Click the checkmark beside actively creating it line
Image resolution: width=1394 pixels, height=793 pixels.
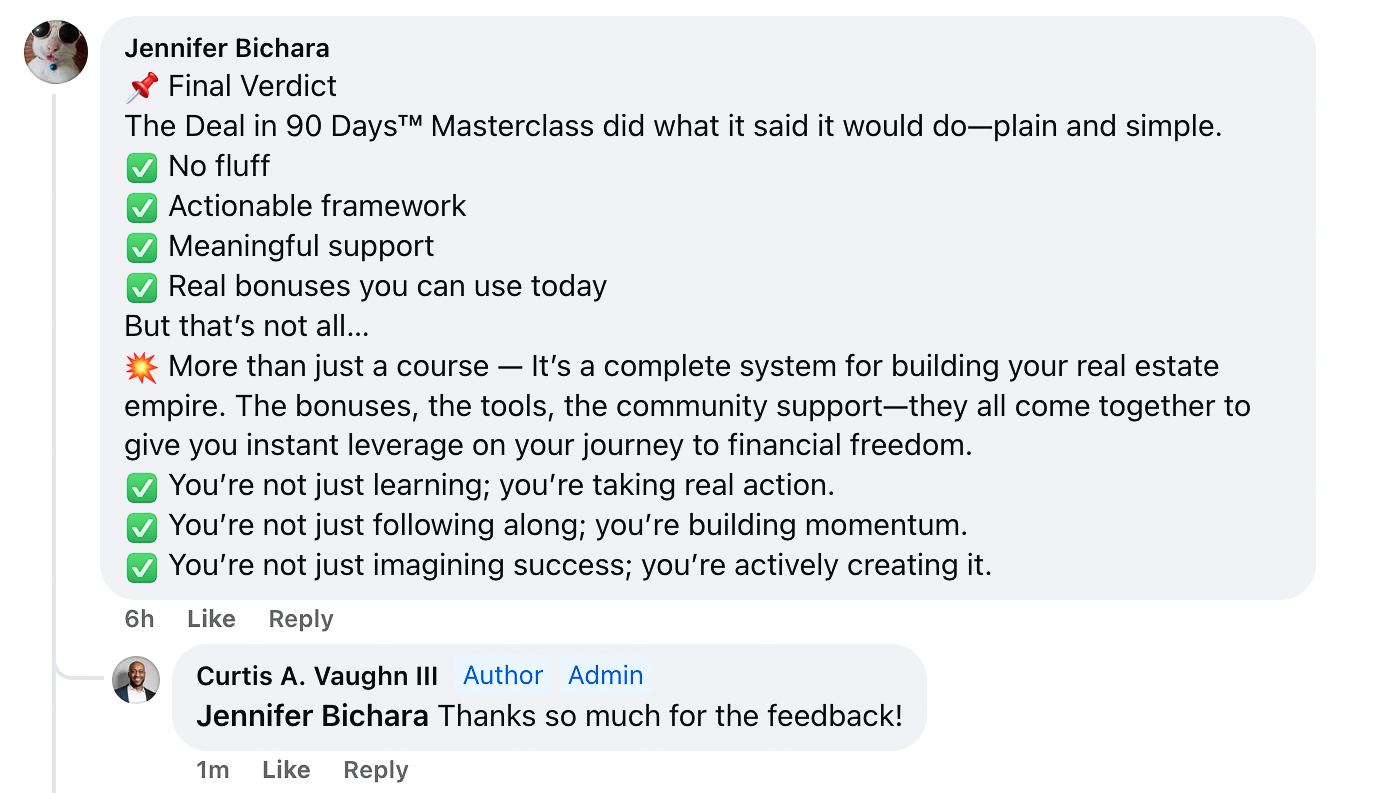[142, 567]
